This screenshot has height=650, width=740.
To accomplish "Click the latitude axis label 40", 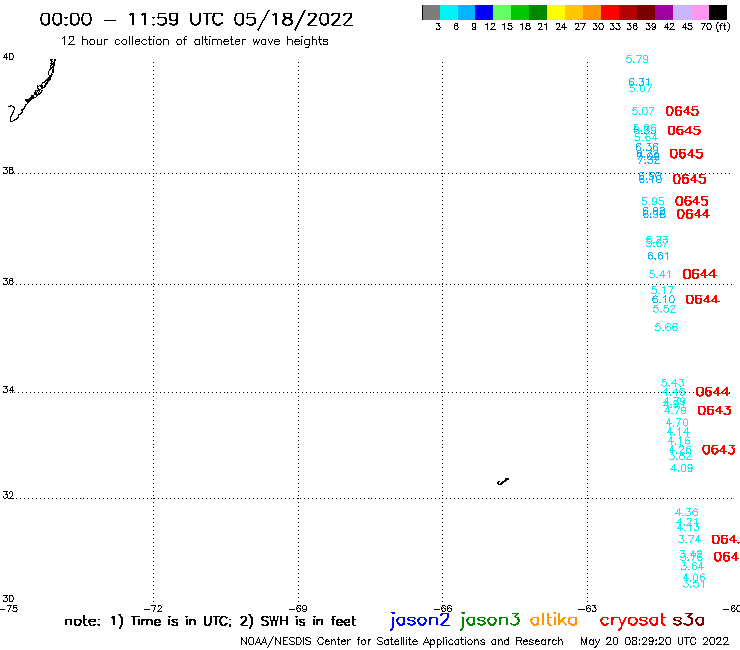I will coord(8,57).
